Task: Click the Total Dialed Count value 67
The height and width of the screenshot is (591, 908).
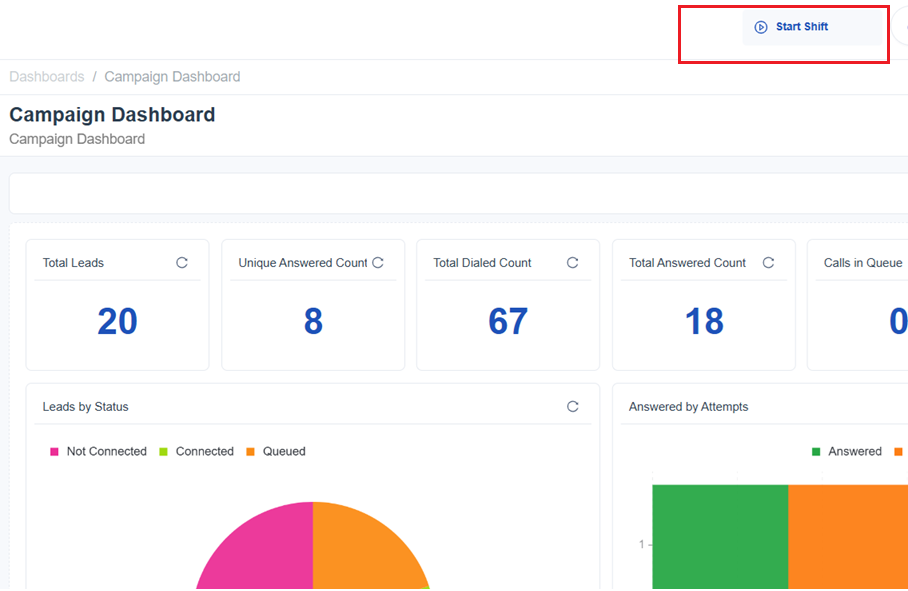Action: 508,321
